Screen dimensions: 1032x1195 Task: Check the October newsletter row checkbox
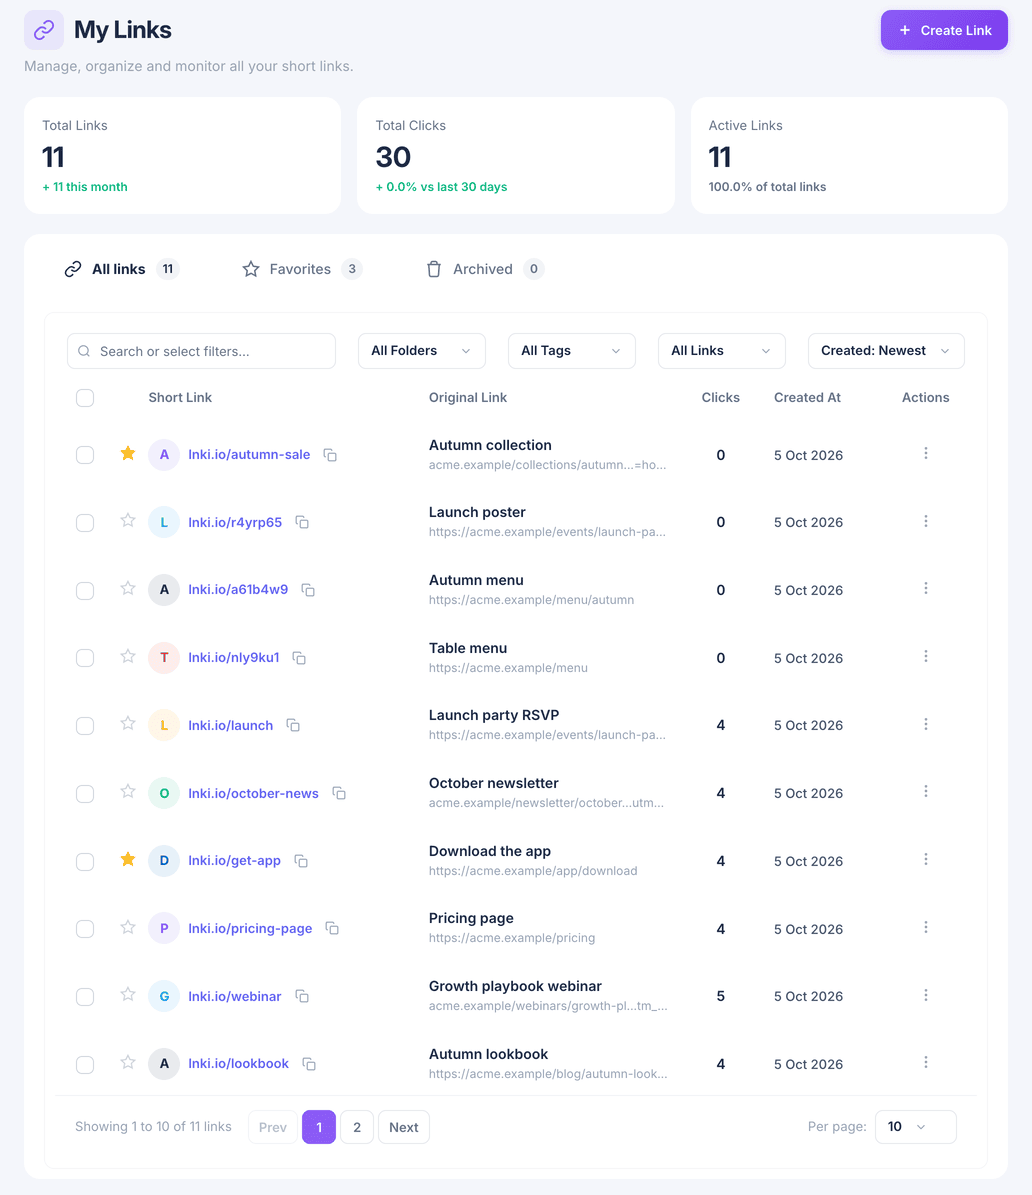pos(85,793)
